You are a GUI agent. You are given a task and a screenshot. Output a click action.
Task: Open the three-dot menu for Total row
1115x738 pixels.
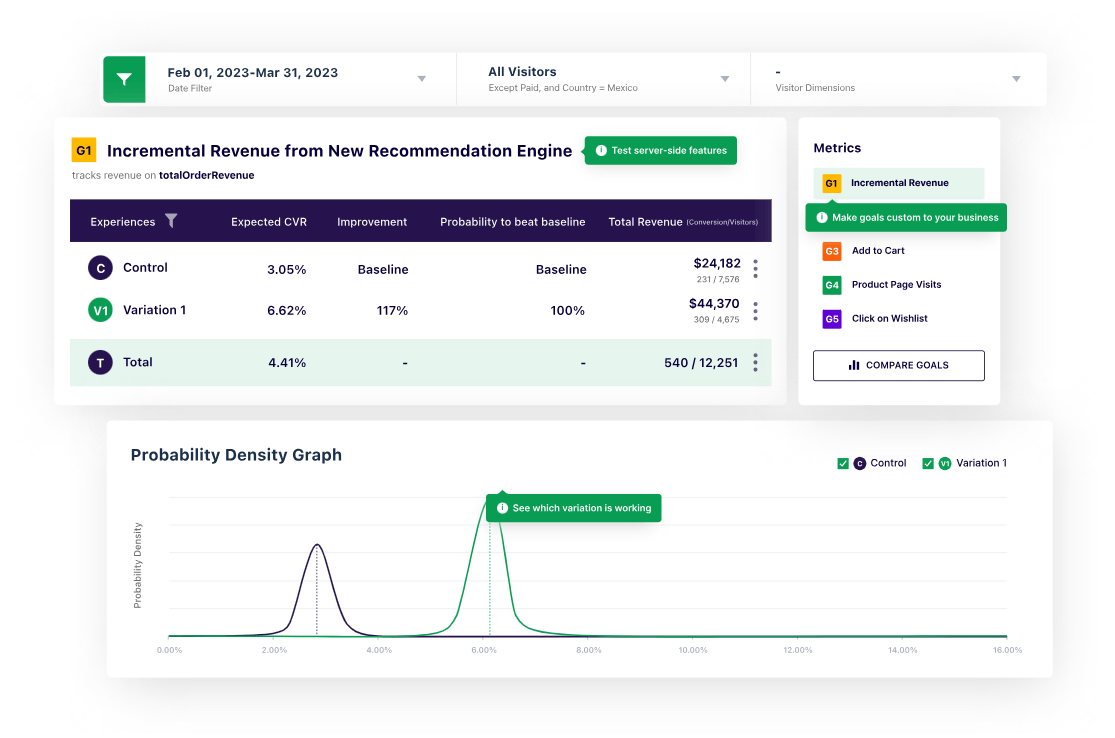tap(755, 363)
